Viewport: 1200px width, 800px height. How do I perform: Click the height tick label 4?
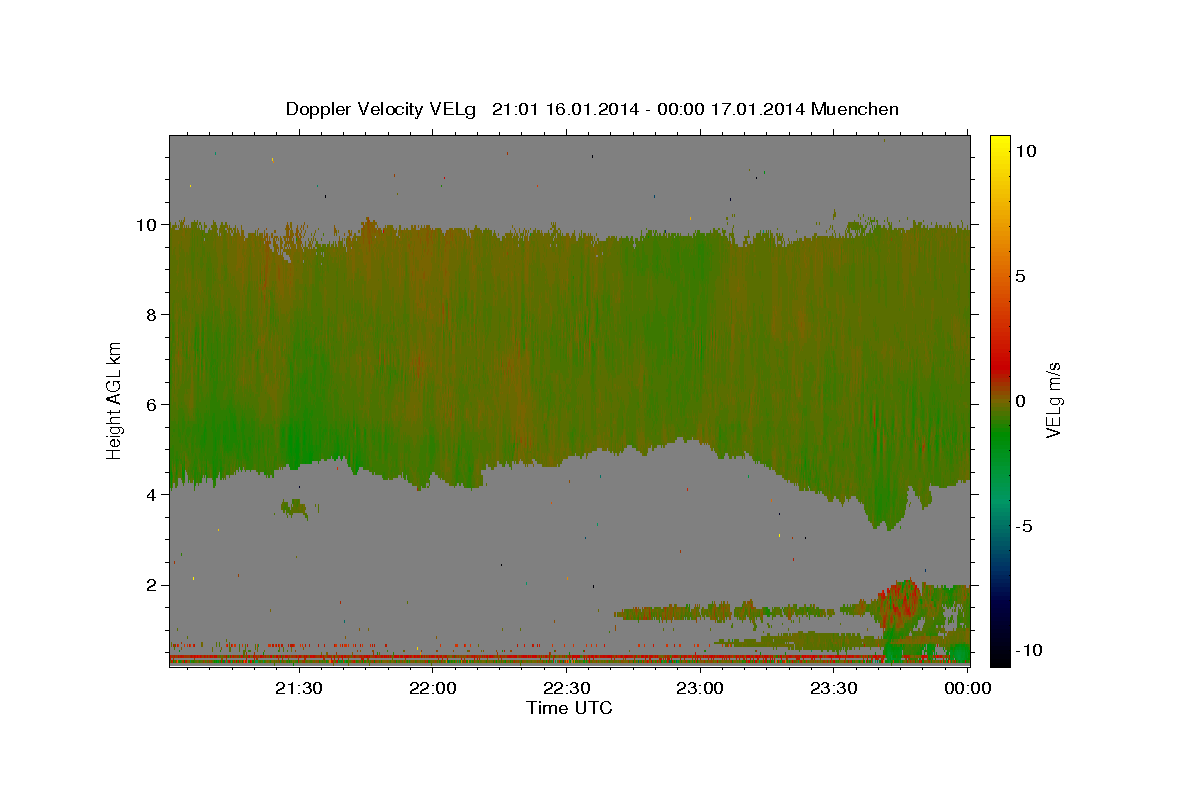pyautogui.click(x=153, y=495)
